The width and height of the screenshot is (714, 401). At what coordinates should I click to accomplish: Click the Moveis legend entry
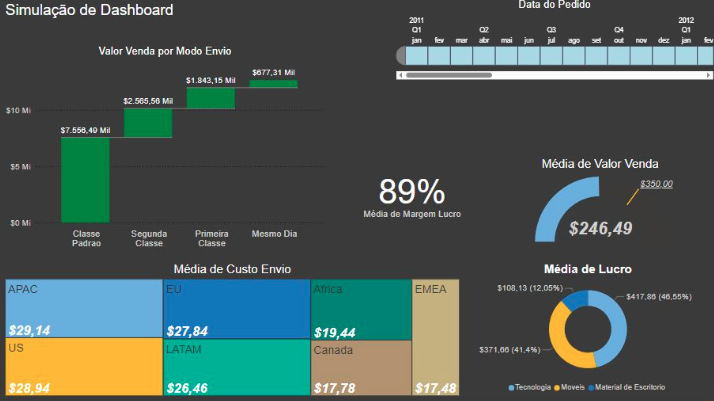570,387
